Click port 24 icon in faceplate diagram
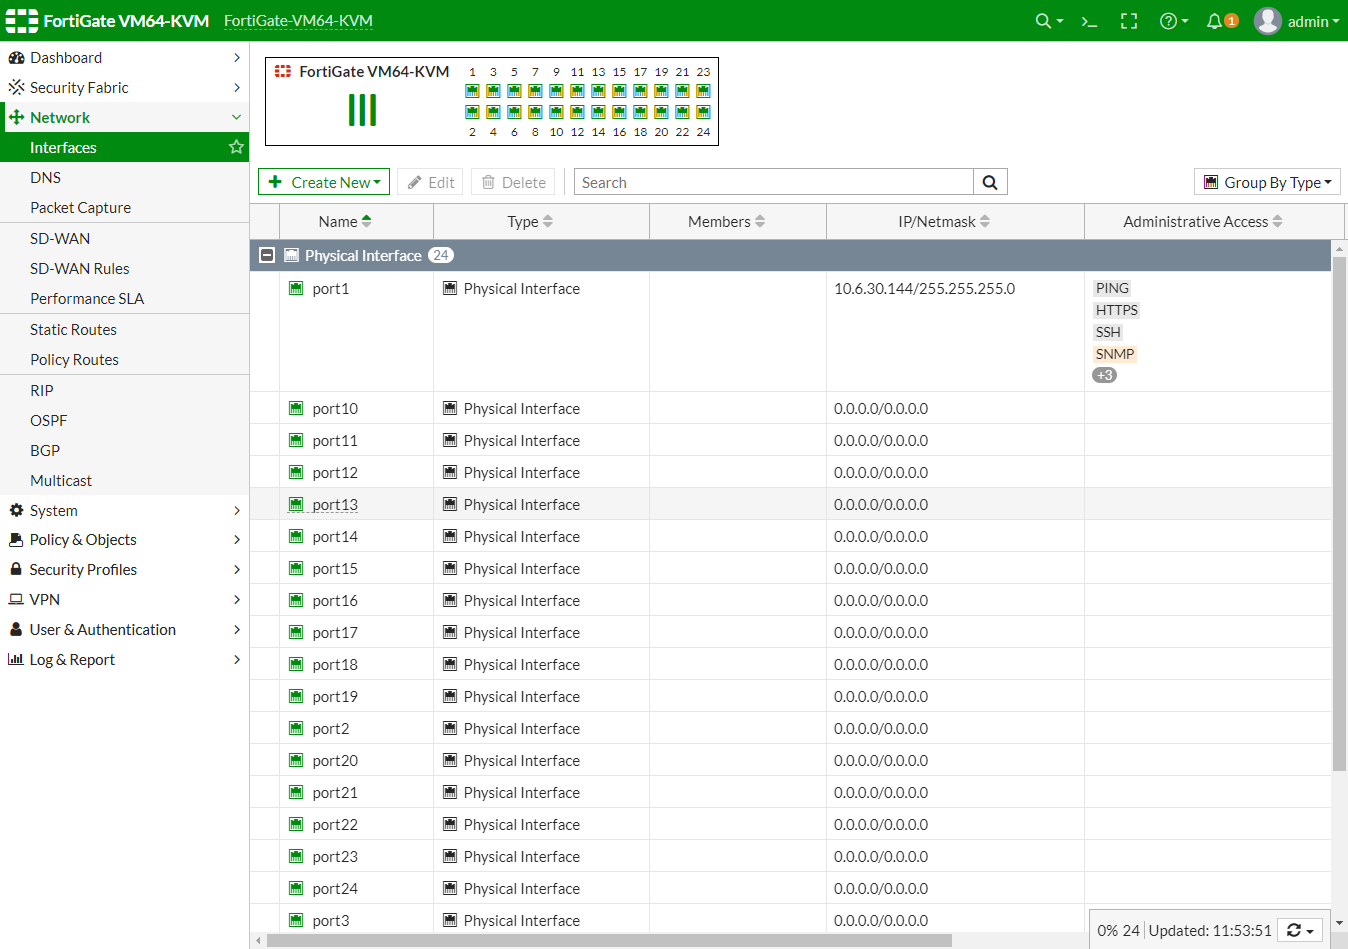 point(703,112)
